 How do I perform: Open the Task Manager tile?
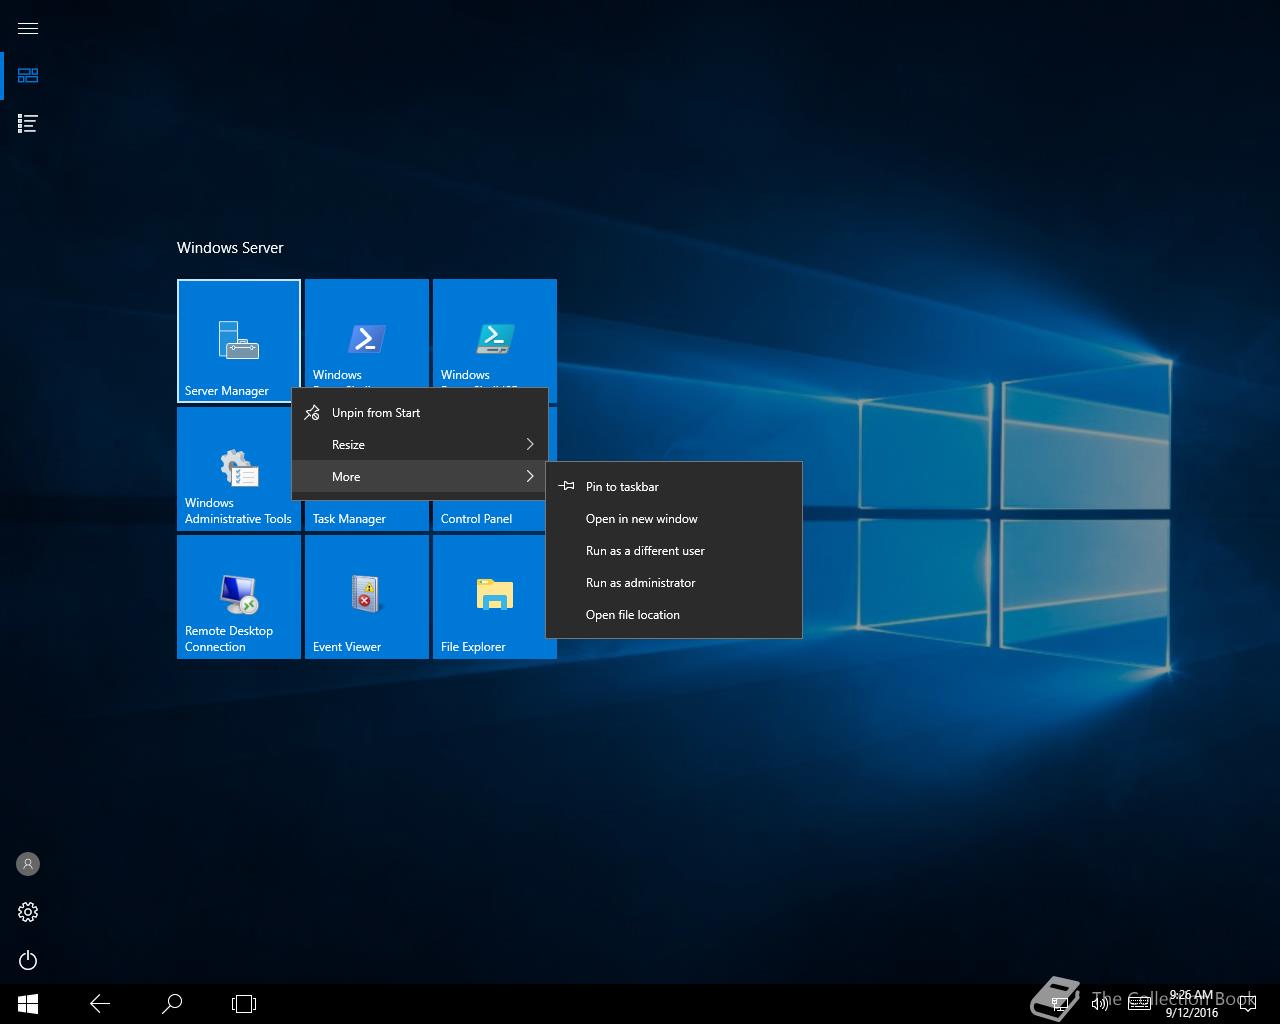367,516
